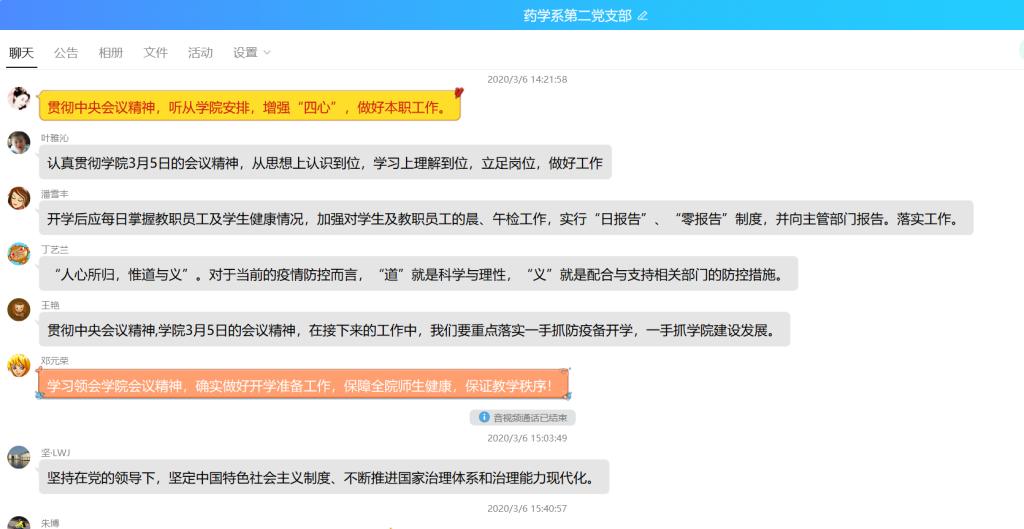The height and width of the screenshot is (529, 1024).
Task: Open 潘雪丰's avatar profile
Action: point(19,199)
